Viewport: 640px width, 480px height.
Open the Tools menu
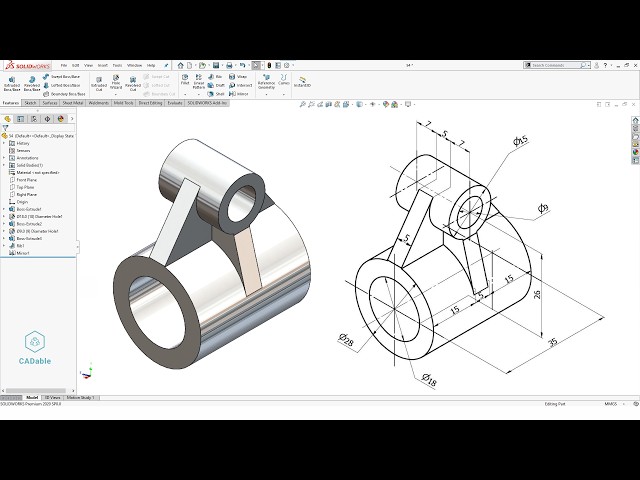(118, 65)
